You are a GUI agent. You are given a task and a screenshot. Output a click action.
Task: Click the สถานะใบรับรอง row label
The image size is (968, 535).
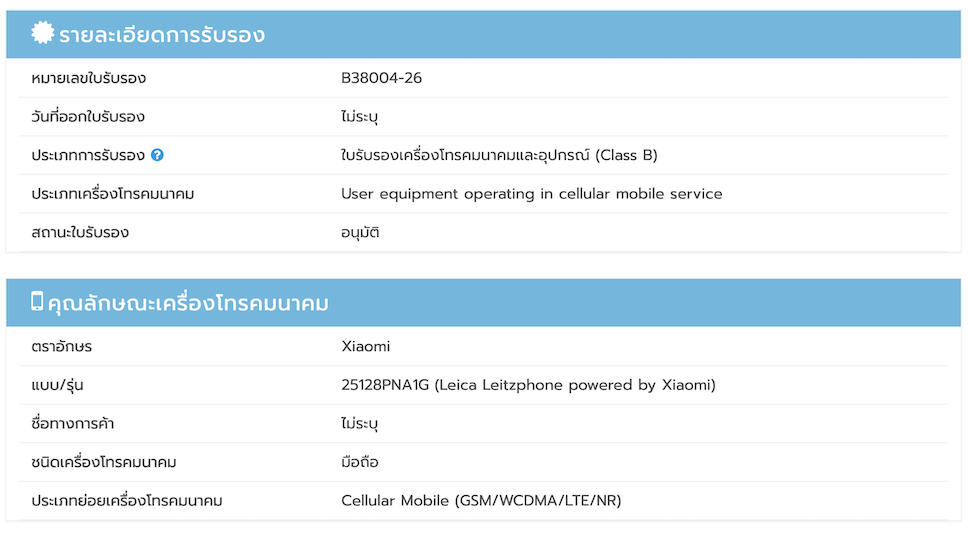point(80,233)
